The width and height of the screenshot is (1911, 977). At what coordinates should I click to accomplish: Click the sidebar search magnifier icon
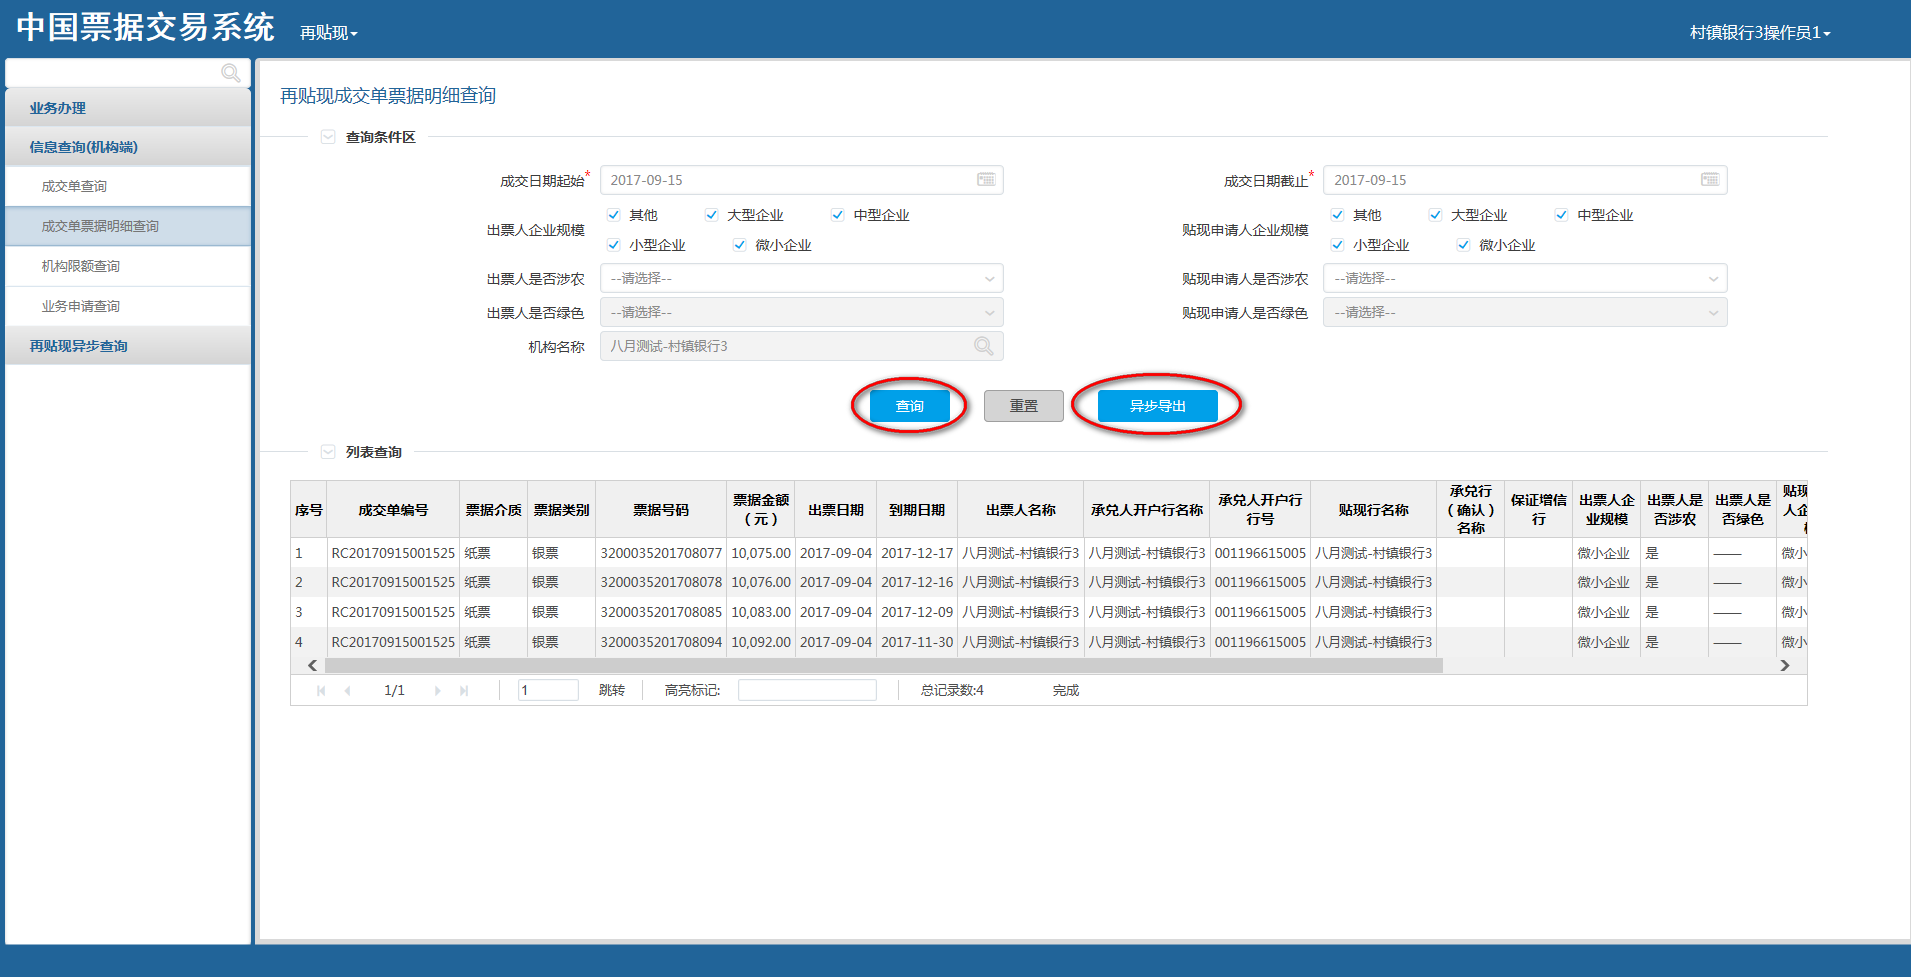(231, 73)
